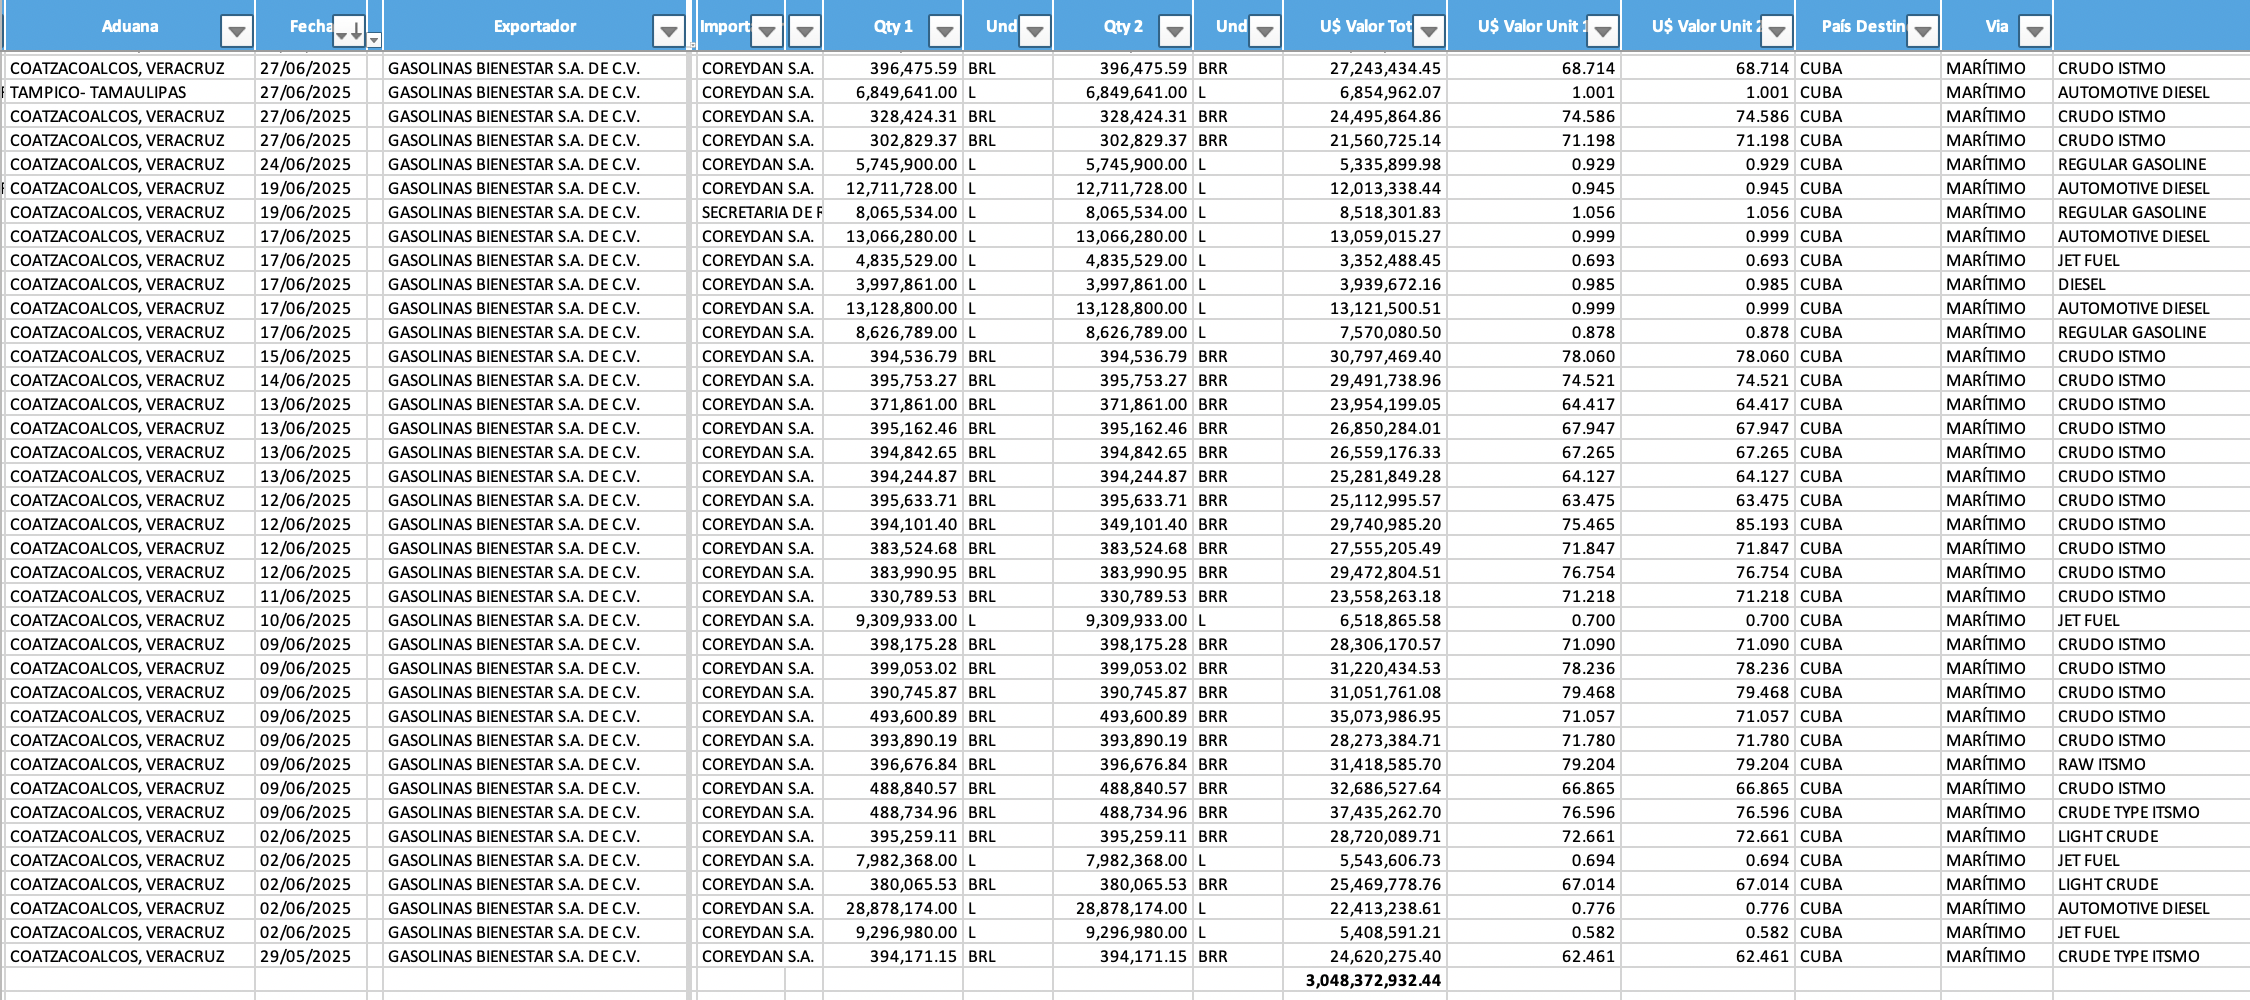Select the RAW ITSMO product cell

(2101, 764)
